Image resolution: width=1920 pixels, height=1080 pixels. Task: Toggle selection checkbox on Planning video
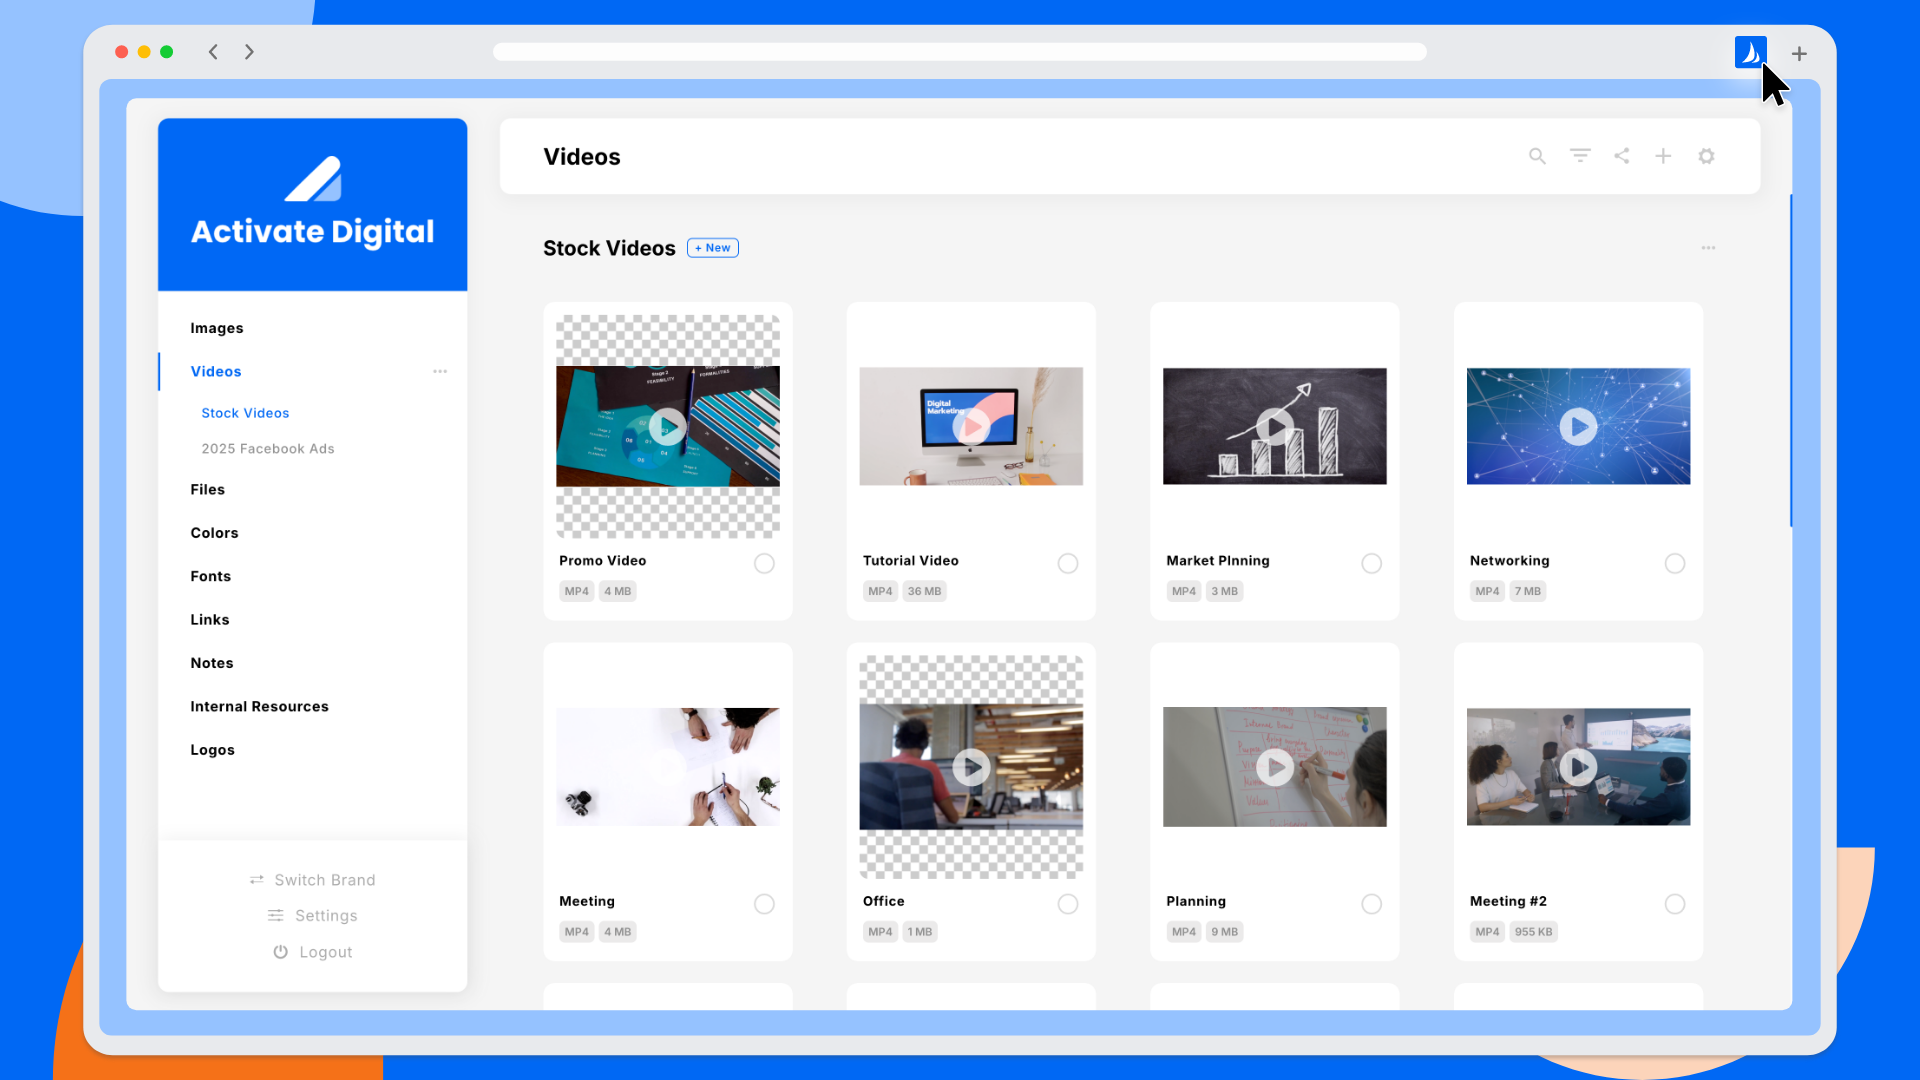[1371, 903]
